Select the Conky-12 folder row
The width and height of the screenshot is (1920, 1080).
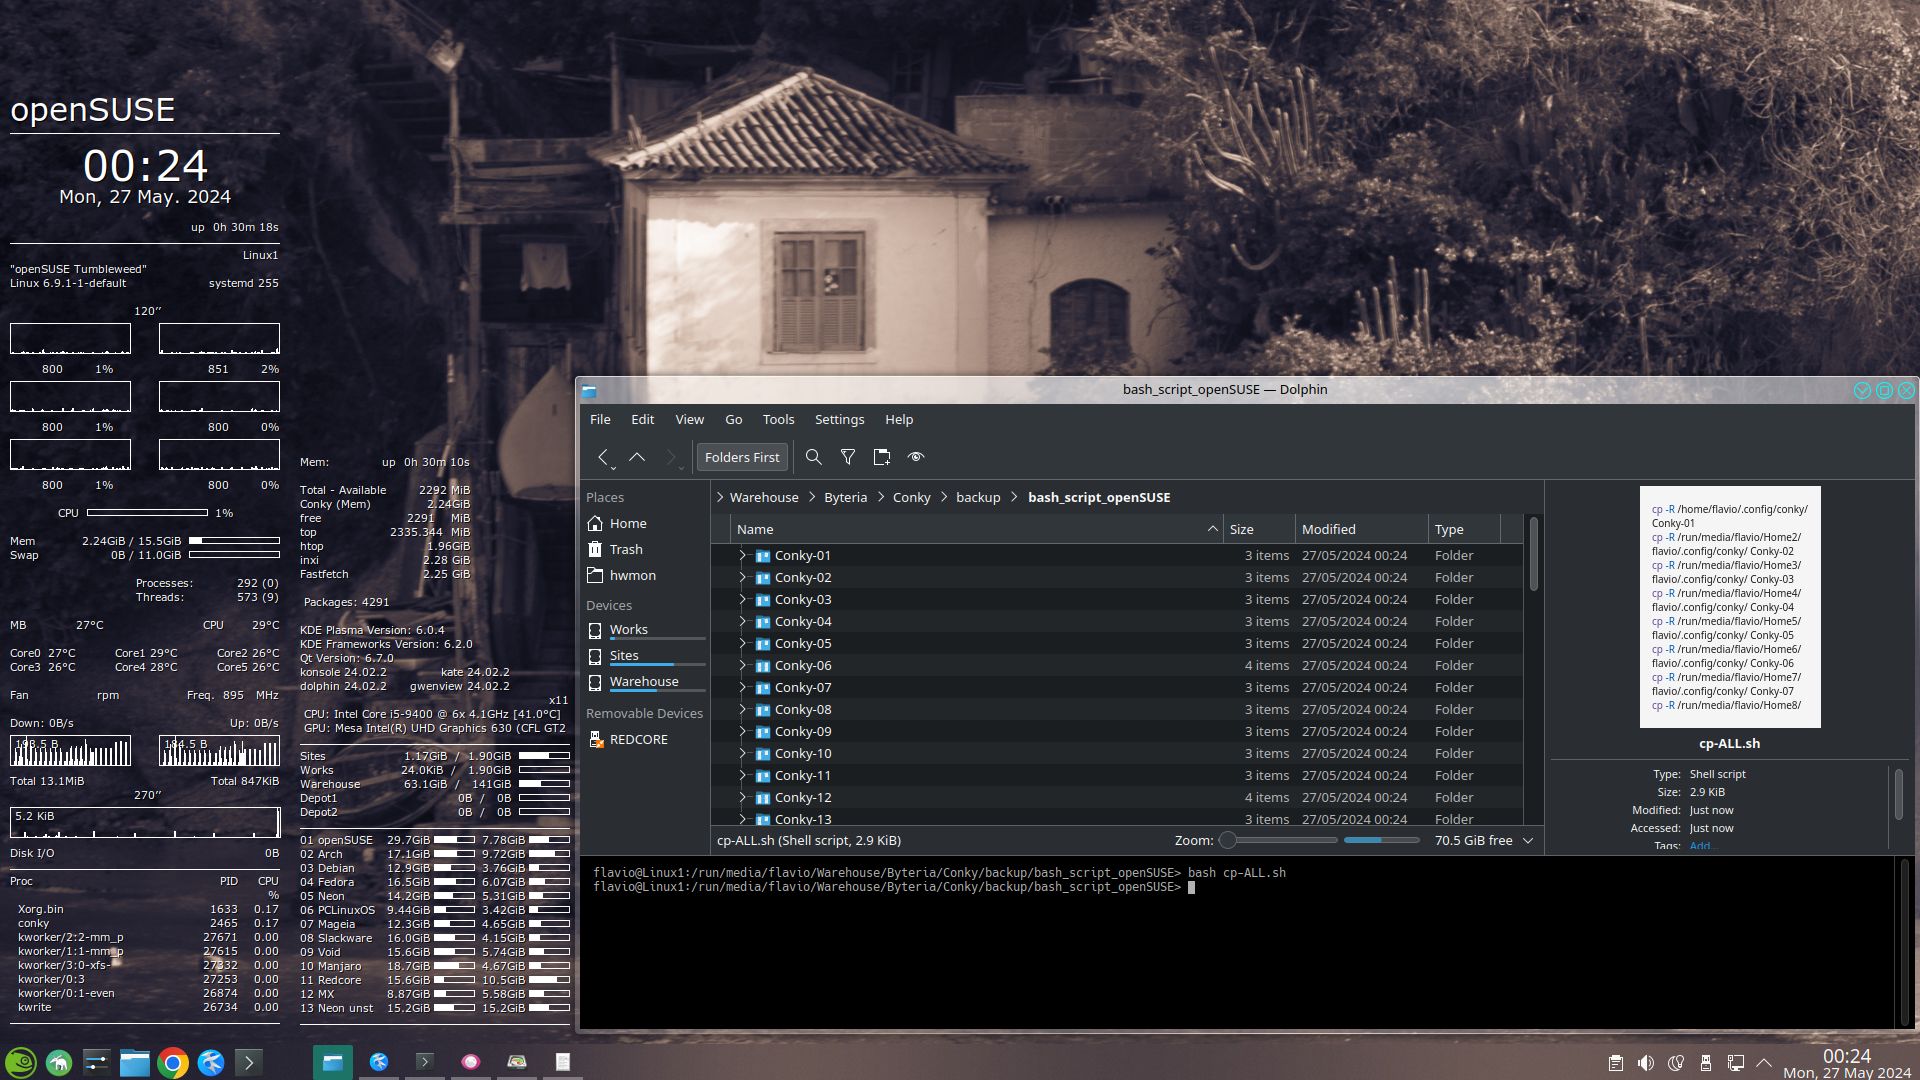pyautogui.click(x=1117, y=797)
